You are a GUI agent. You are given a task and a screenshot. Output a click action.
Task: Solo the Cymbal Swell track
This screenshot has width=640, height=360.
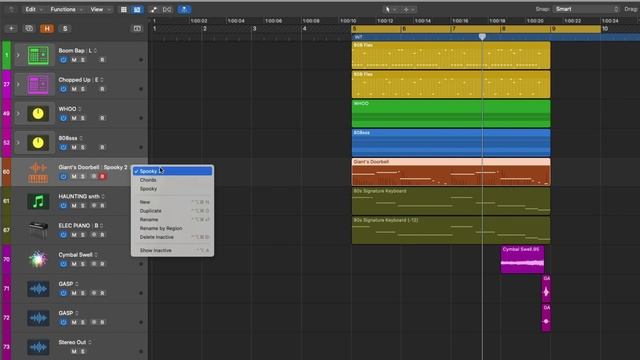point(83,264)
